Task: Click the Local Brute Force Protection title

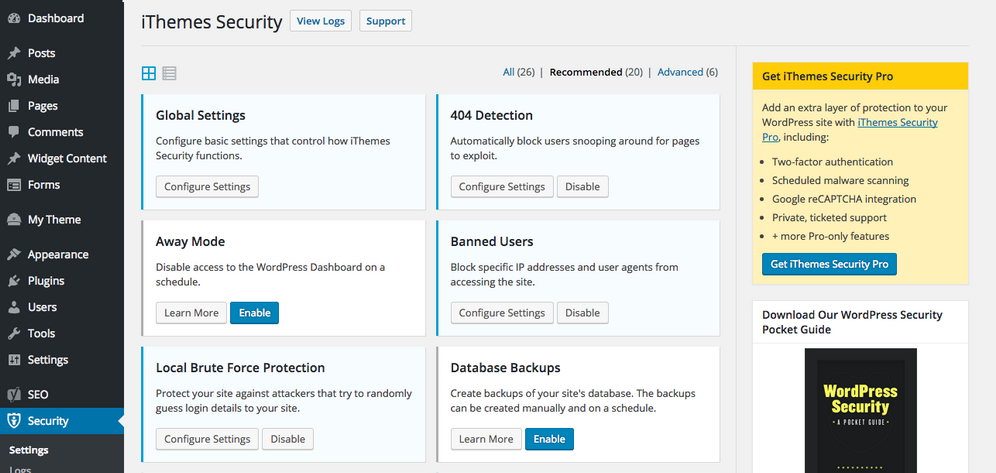Action: pos(240,368)
